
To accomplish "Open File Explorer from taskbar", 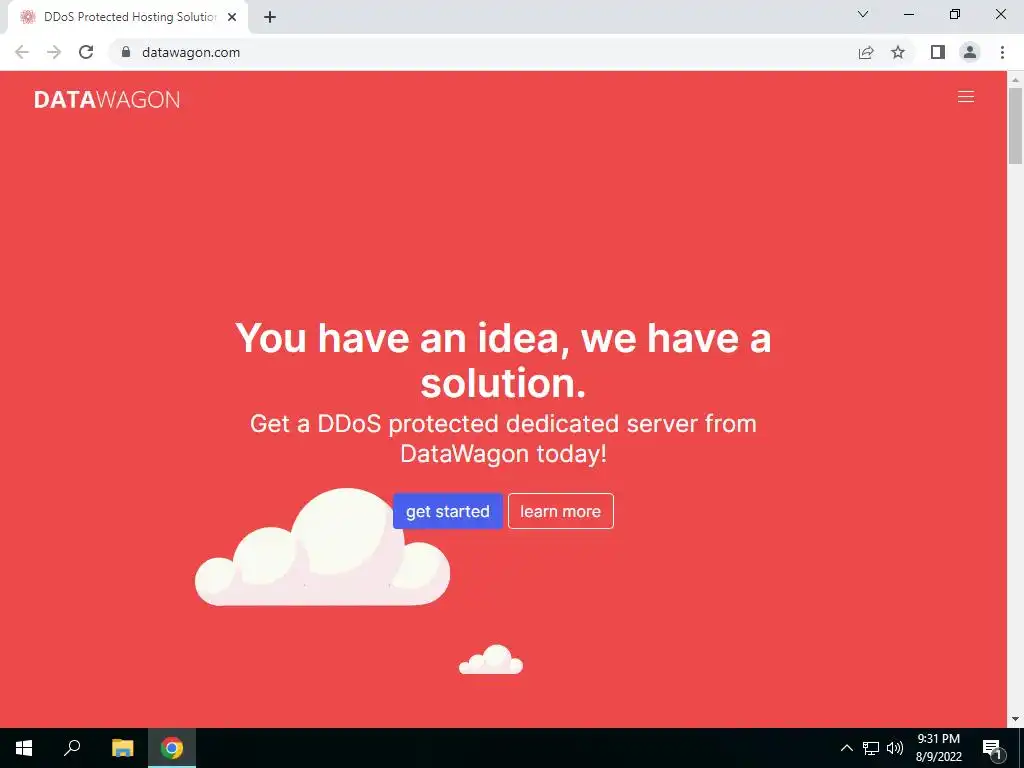I will [122, 748].
